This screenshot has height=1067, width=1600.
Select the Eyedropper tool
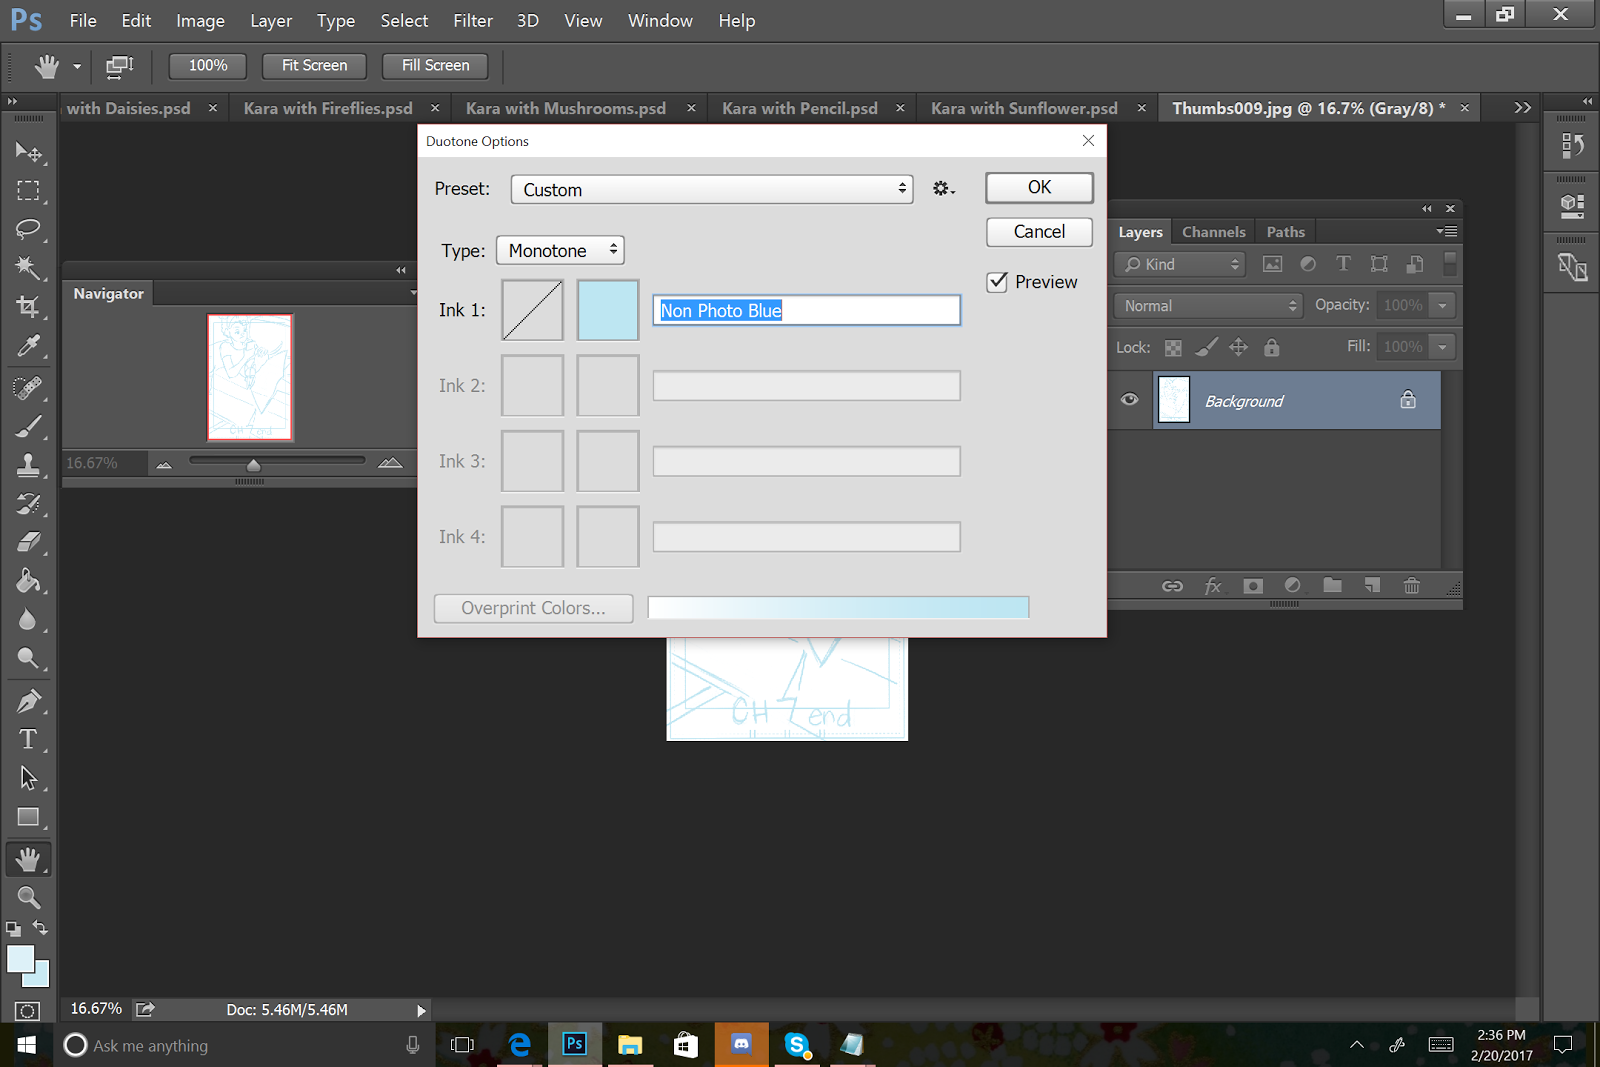coord(28,346)
